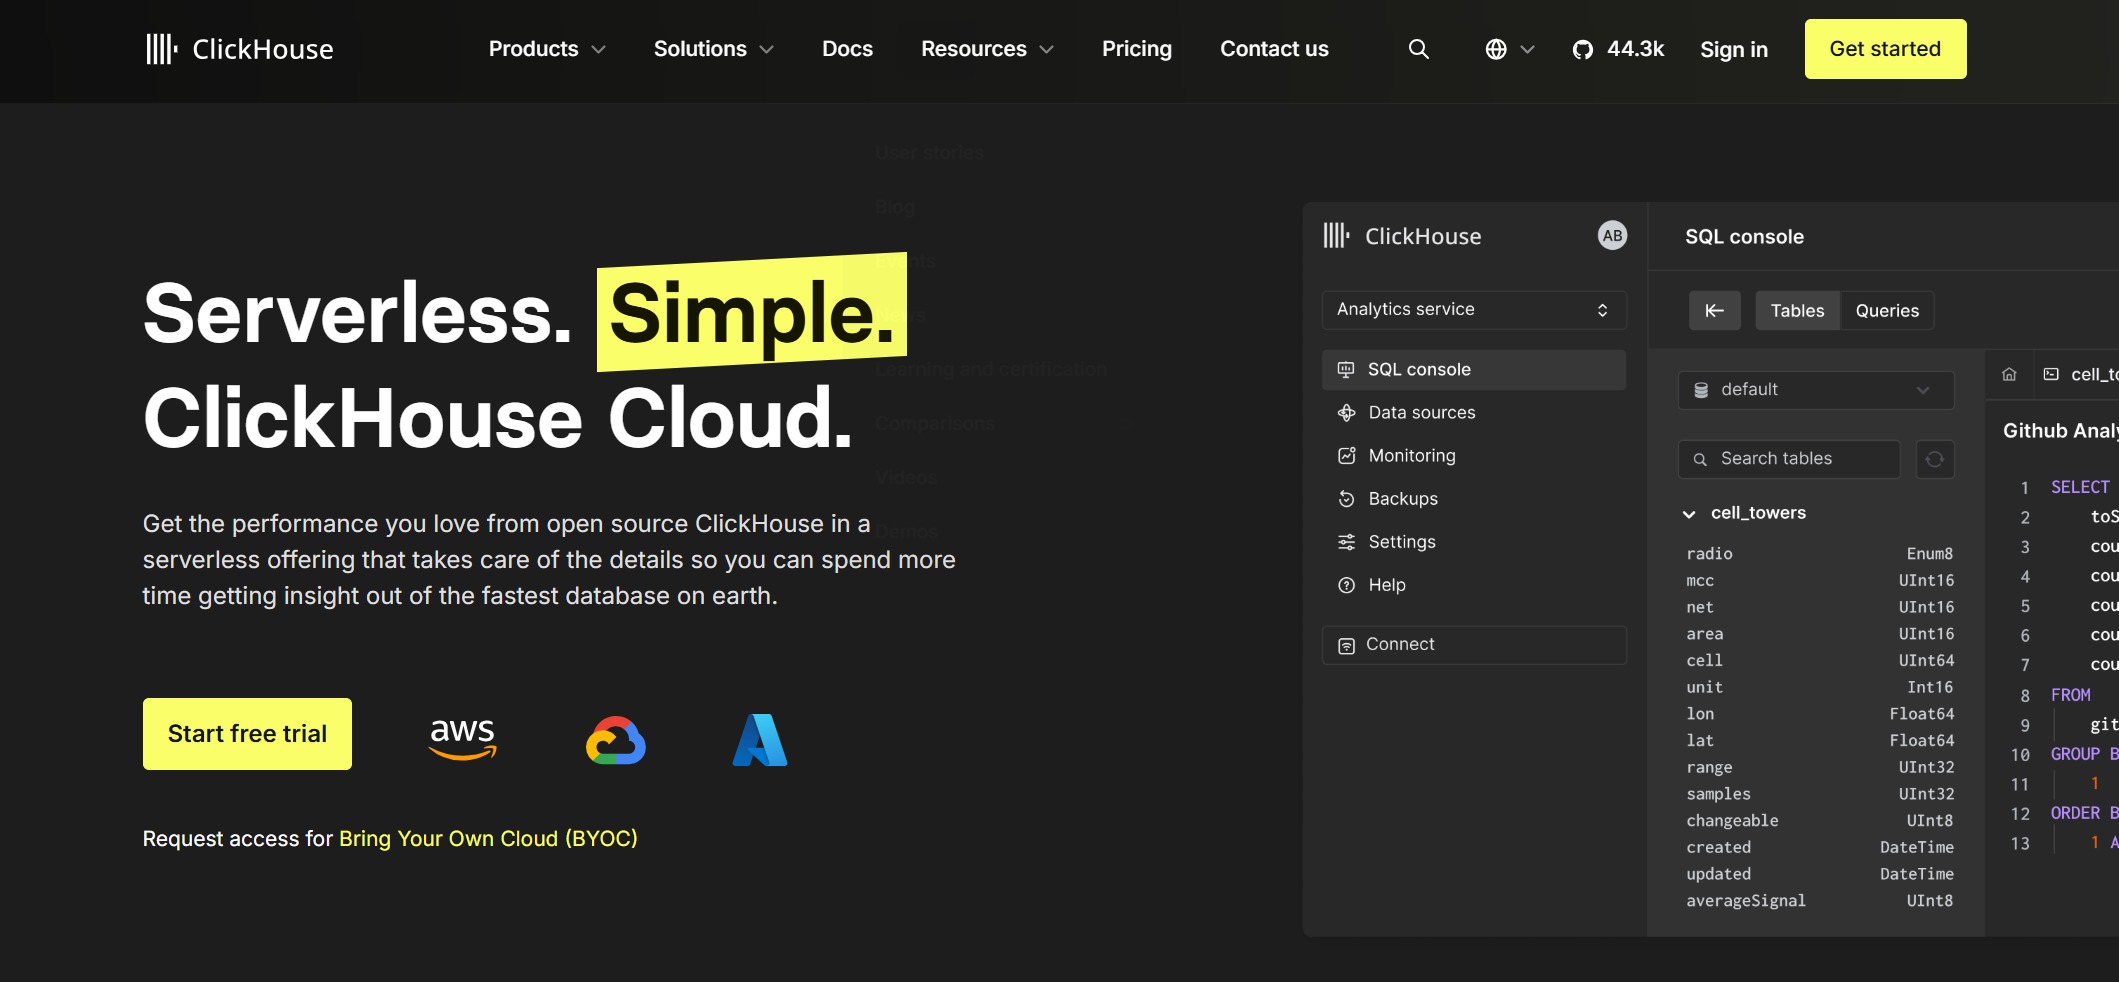Open the Bring Your Own Cloud link
2119x982 pixels.
[487, 838]
